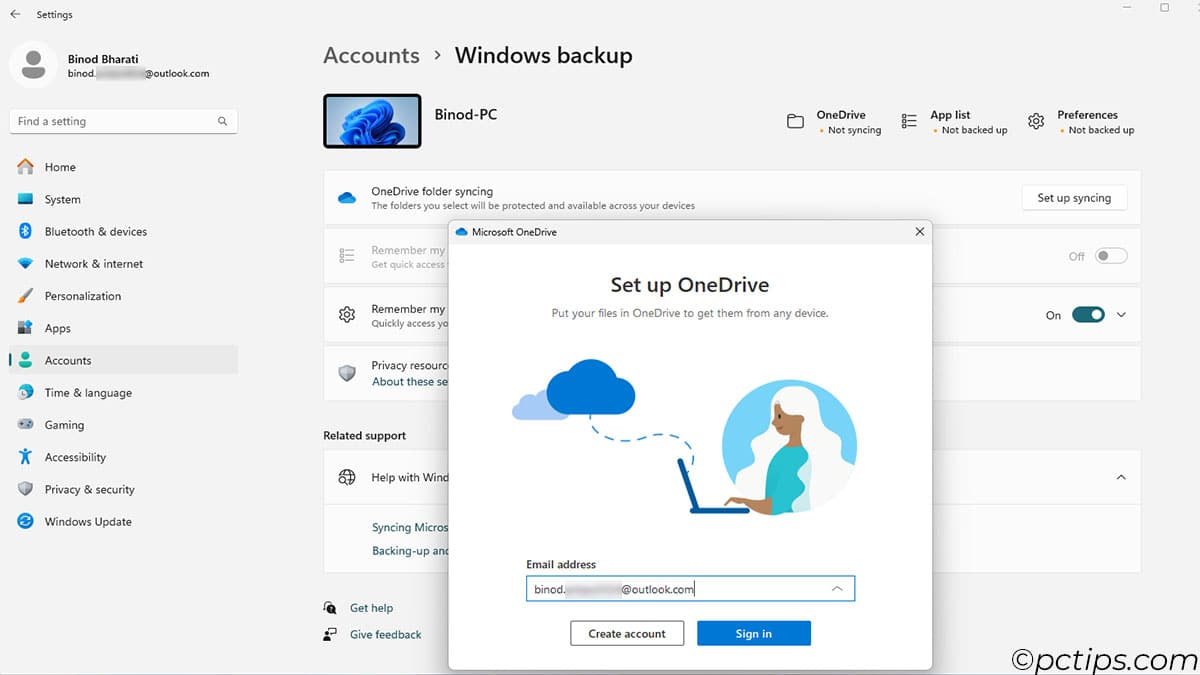Open Bluetooth & devices settings
Viewport: 1200px width, 675px height.
coord(95,232)
